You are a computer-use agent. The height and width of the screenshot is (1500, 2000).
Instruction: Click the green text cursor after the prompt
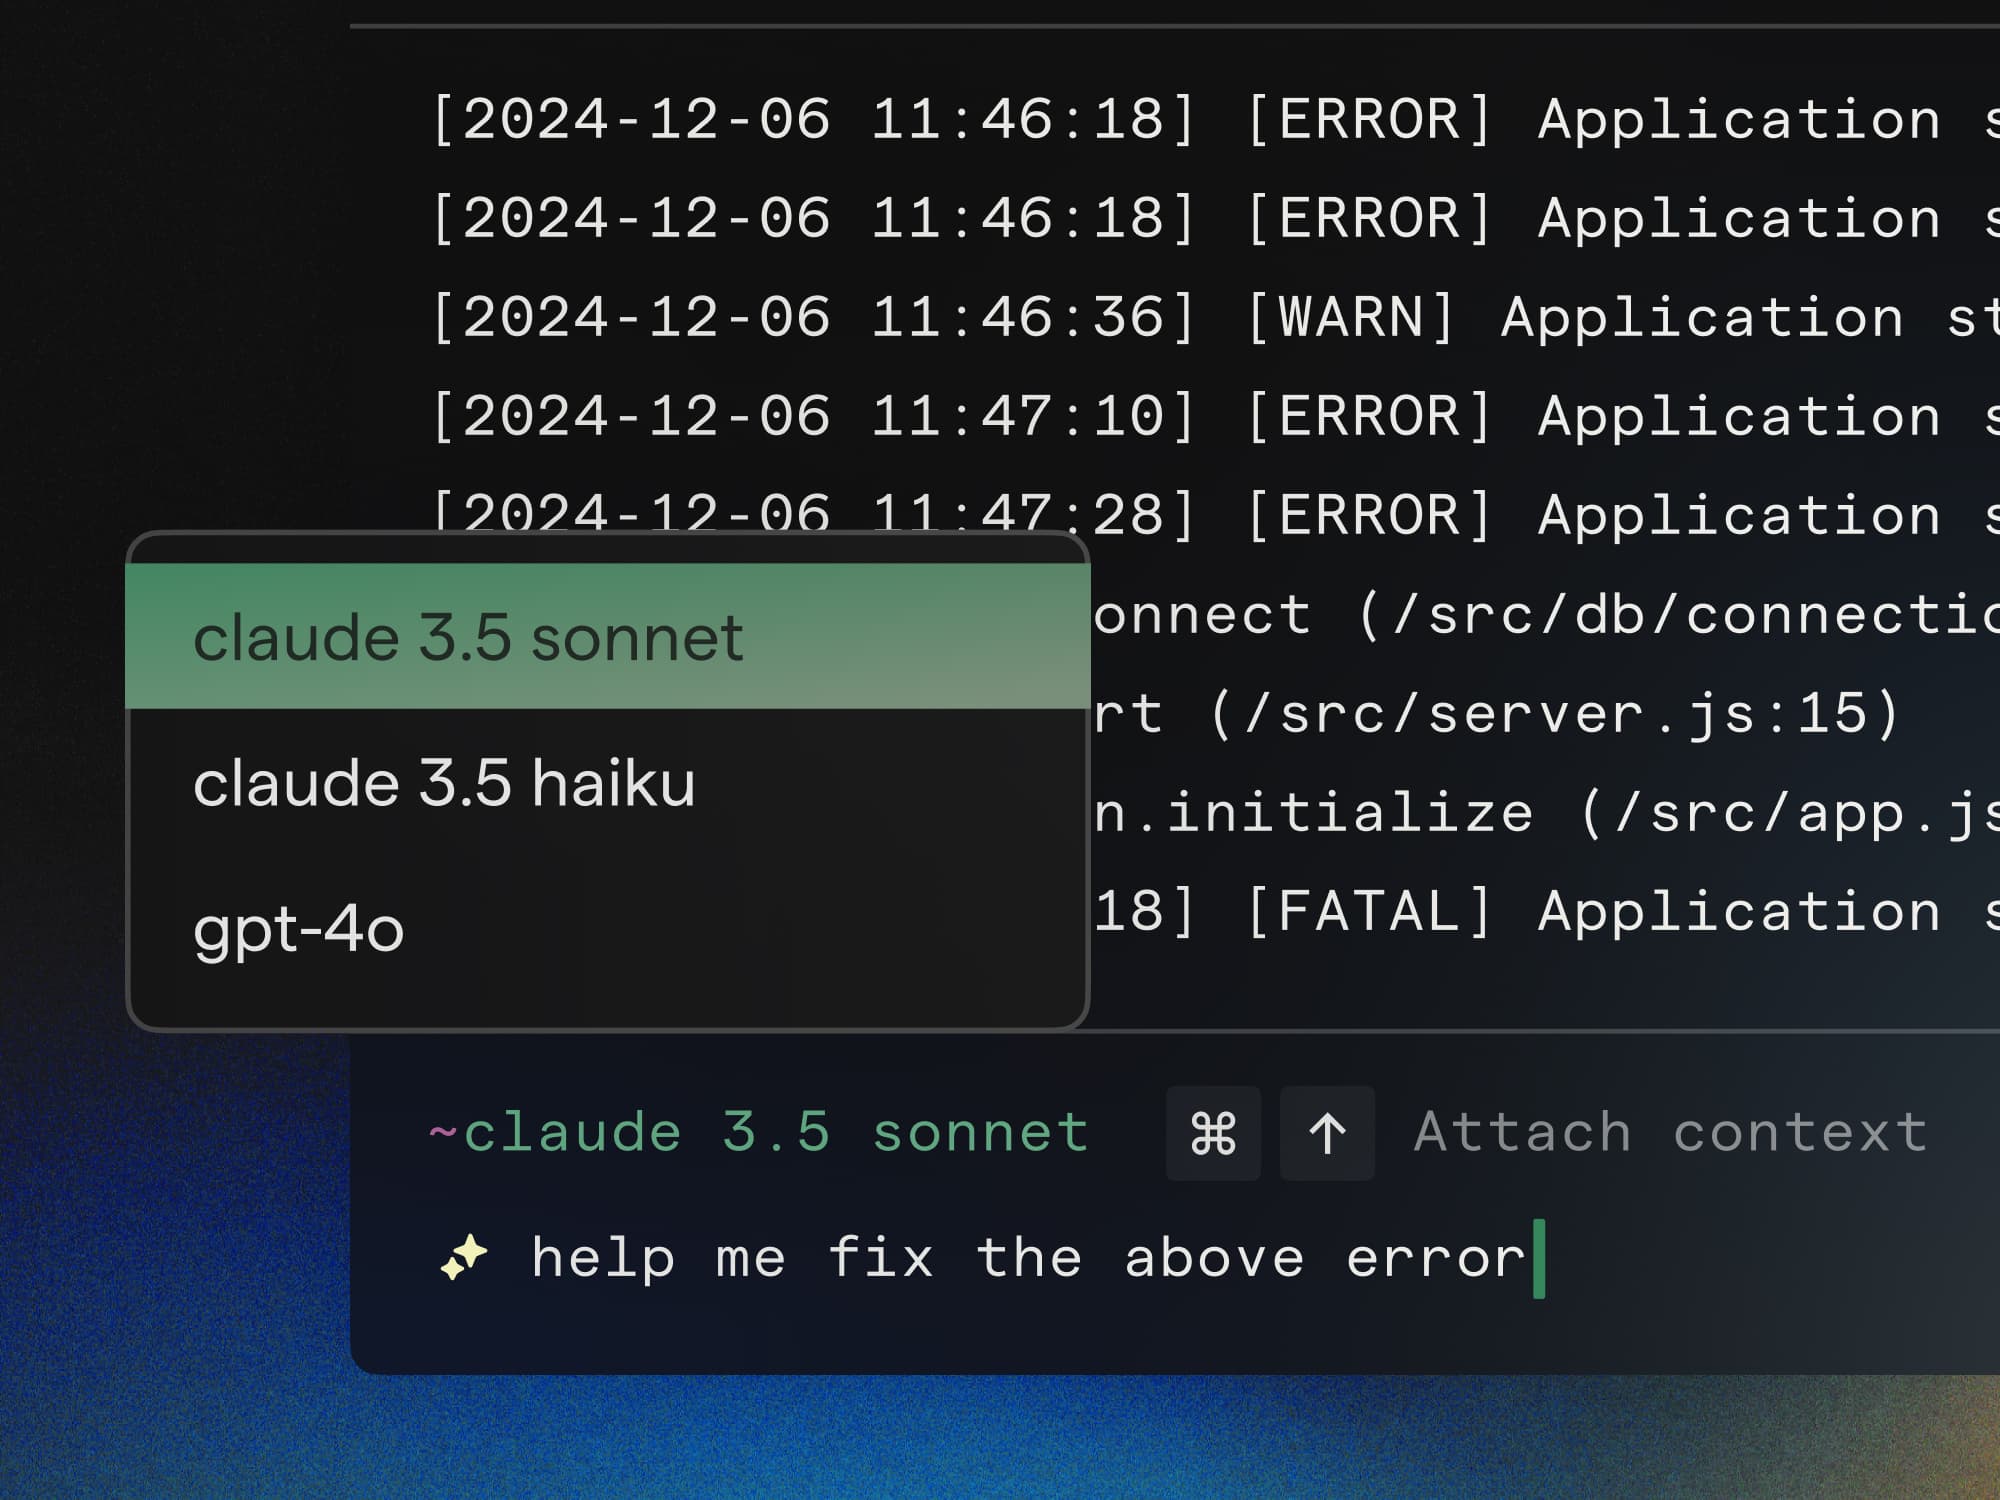click(1539, 1258)
